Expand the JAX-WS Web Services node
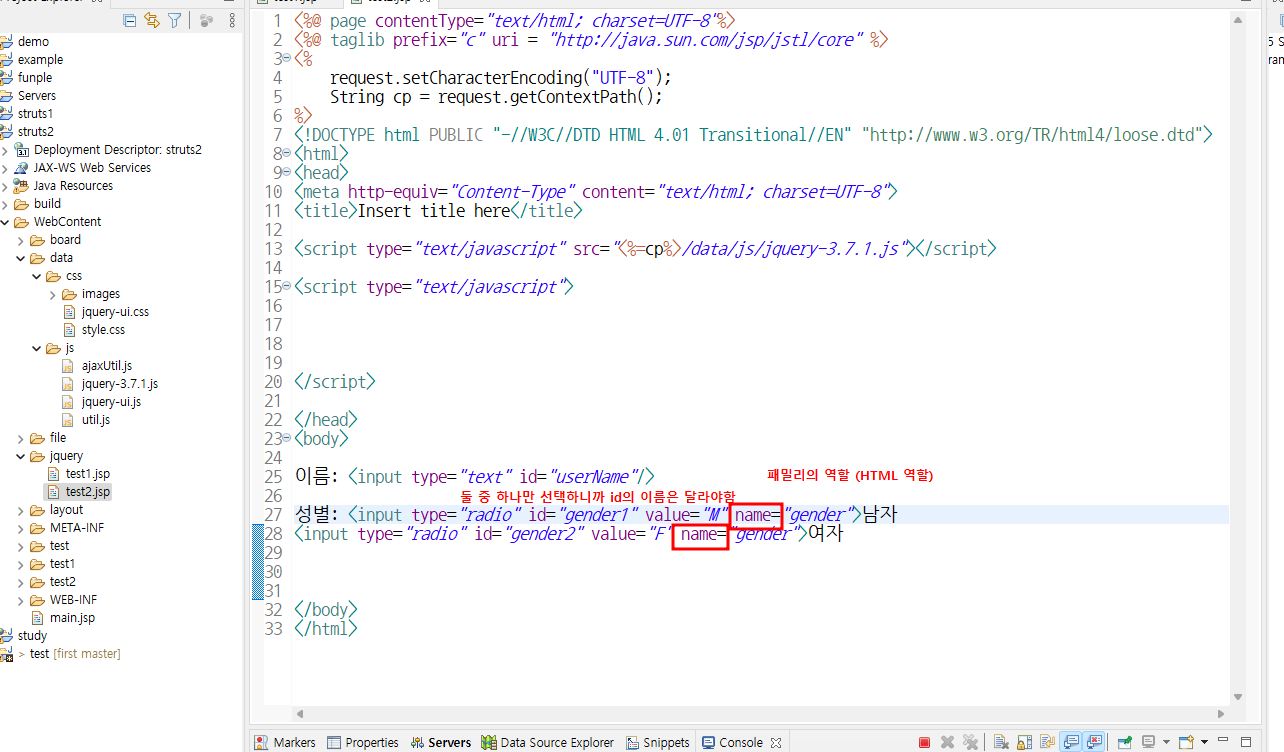The height and width of the screenshot is (752, 1284). point(5,168)
